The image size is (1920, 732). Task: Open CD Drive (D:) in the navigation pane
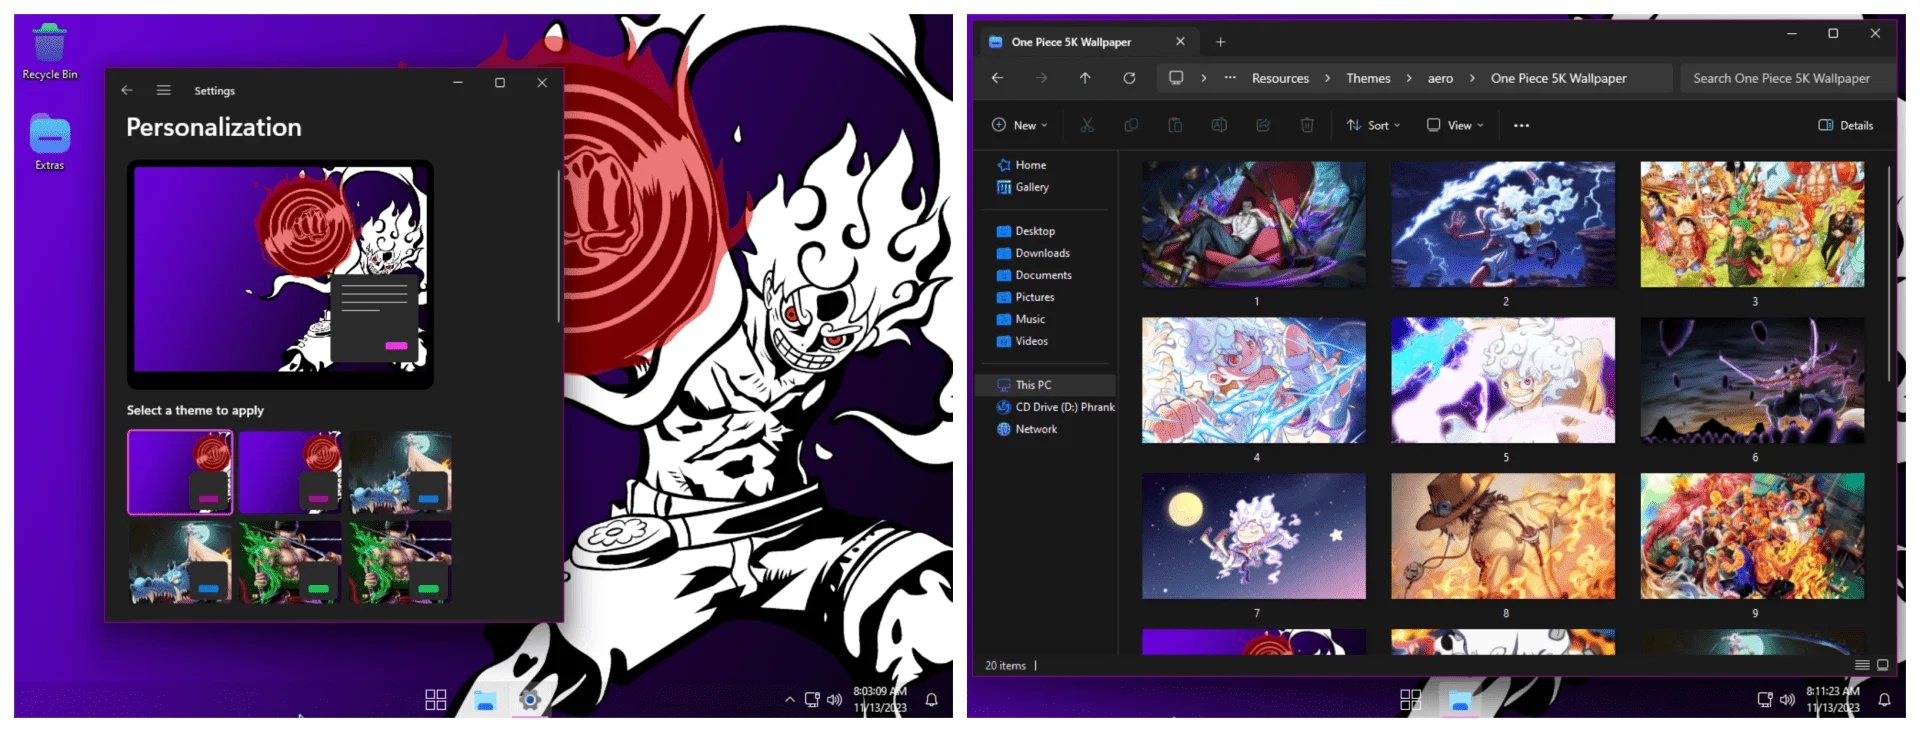[1055, 407]
